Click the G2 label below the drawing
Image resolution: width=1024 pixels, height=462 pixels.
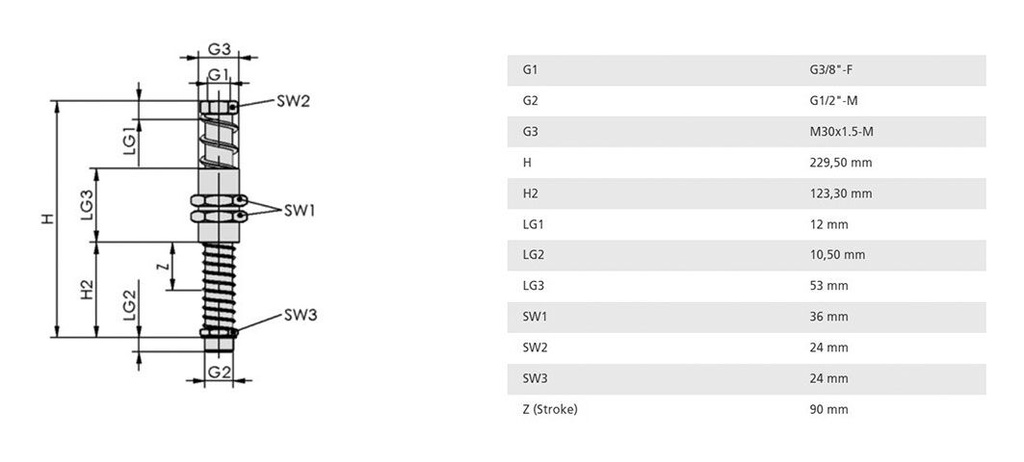point(220,372)
